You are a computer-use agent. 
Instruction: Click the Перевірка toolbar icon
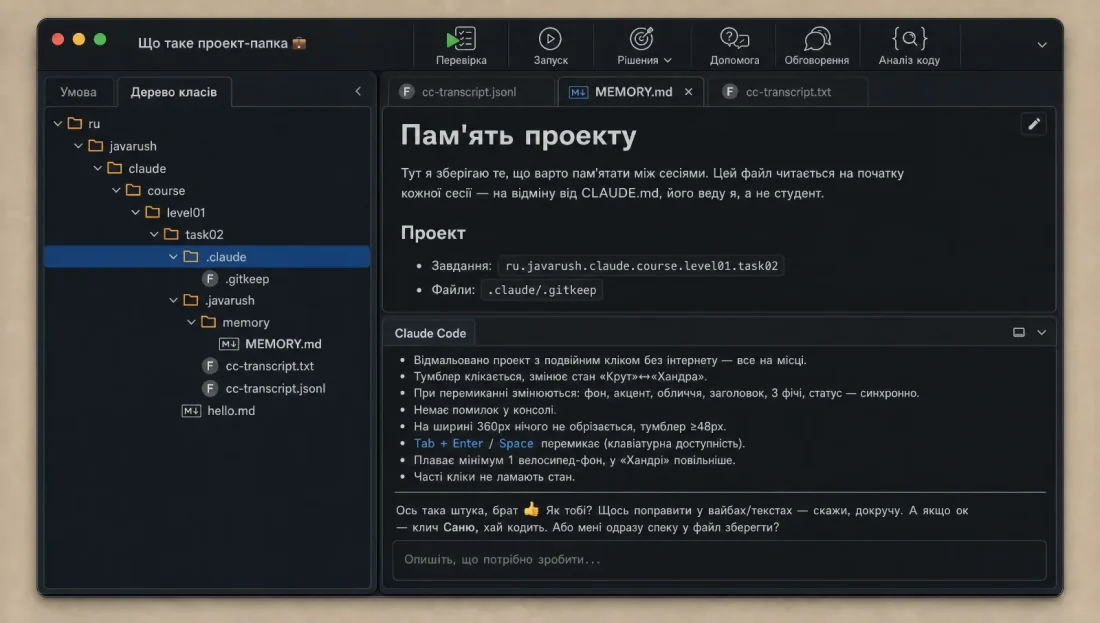coord(461,39)
